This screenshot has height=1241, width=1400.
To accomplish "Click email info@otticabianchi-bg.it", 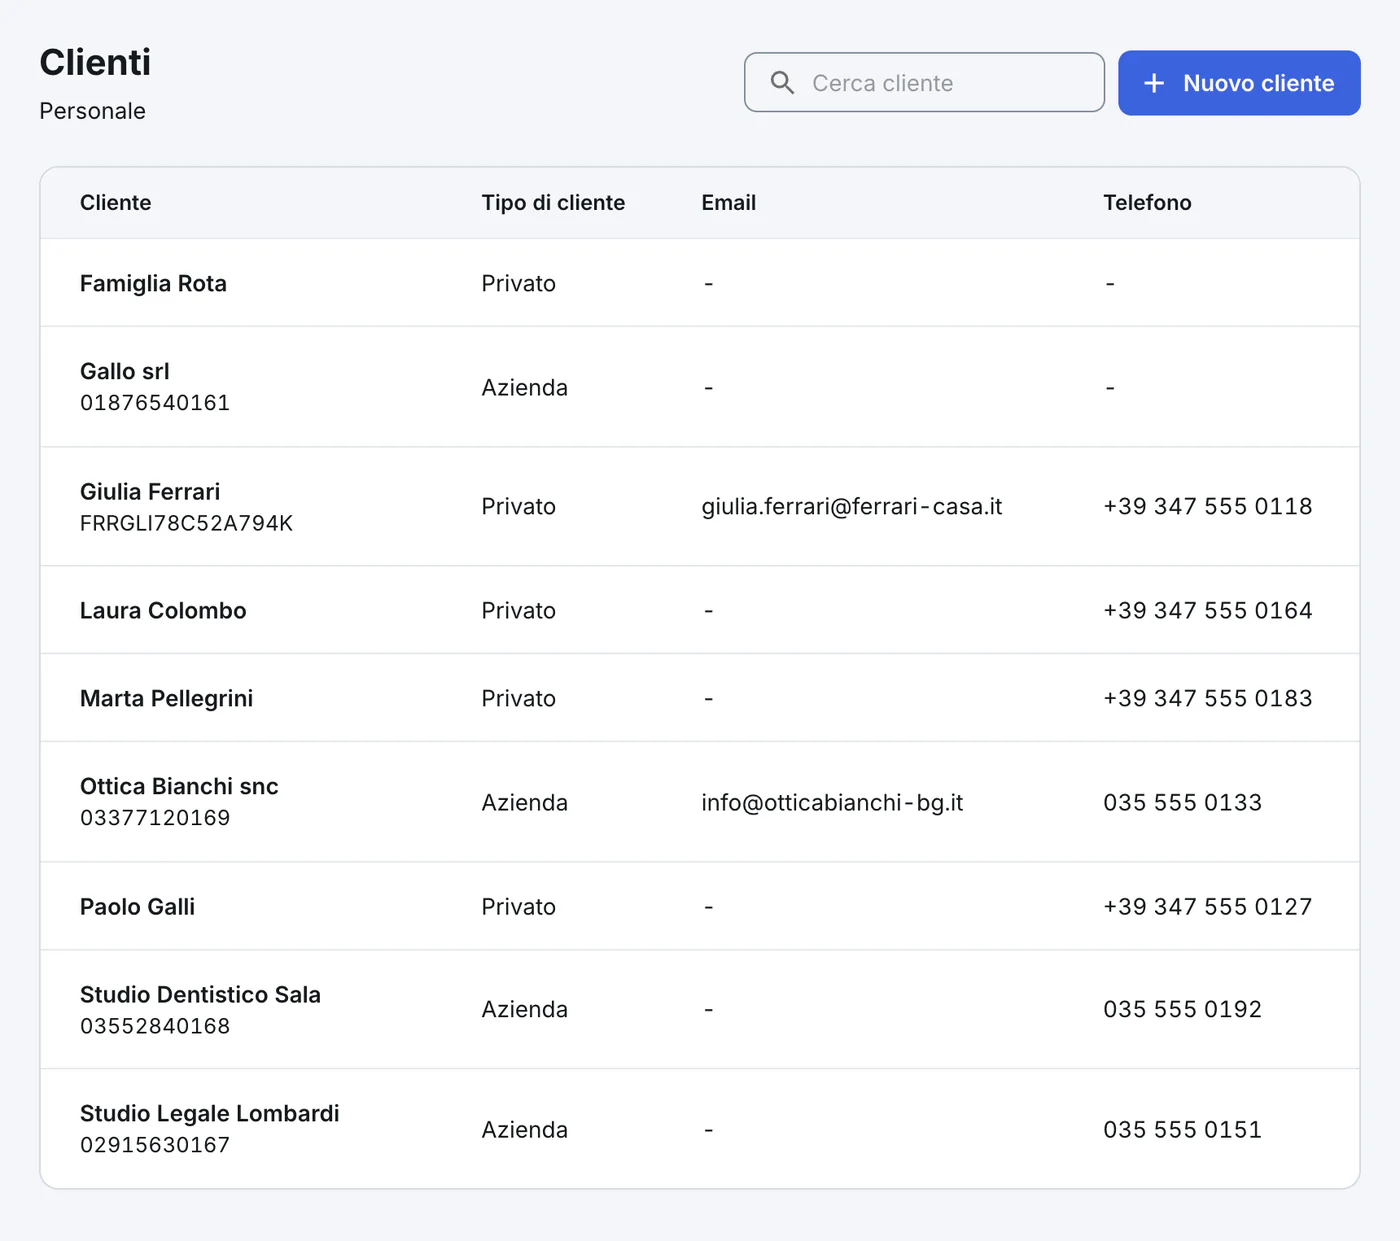I will click(x=832, y=802).
